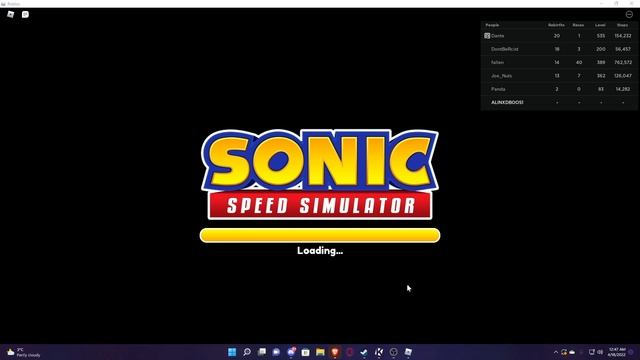Viewport: 640px width, 360px height.
Task: Select player 'Joe_Nuts' in the leaderboard
Action: [559, 76]
